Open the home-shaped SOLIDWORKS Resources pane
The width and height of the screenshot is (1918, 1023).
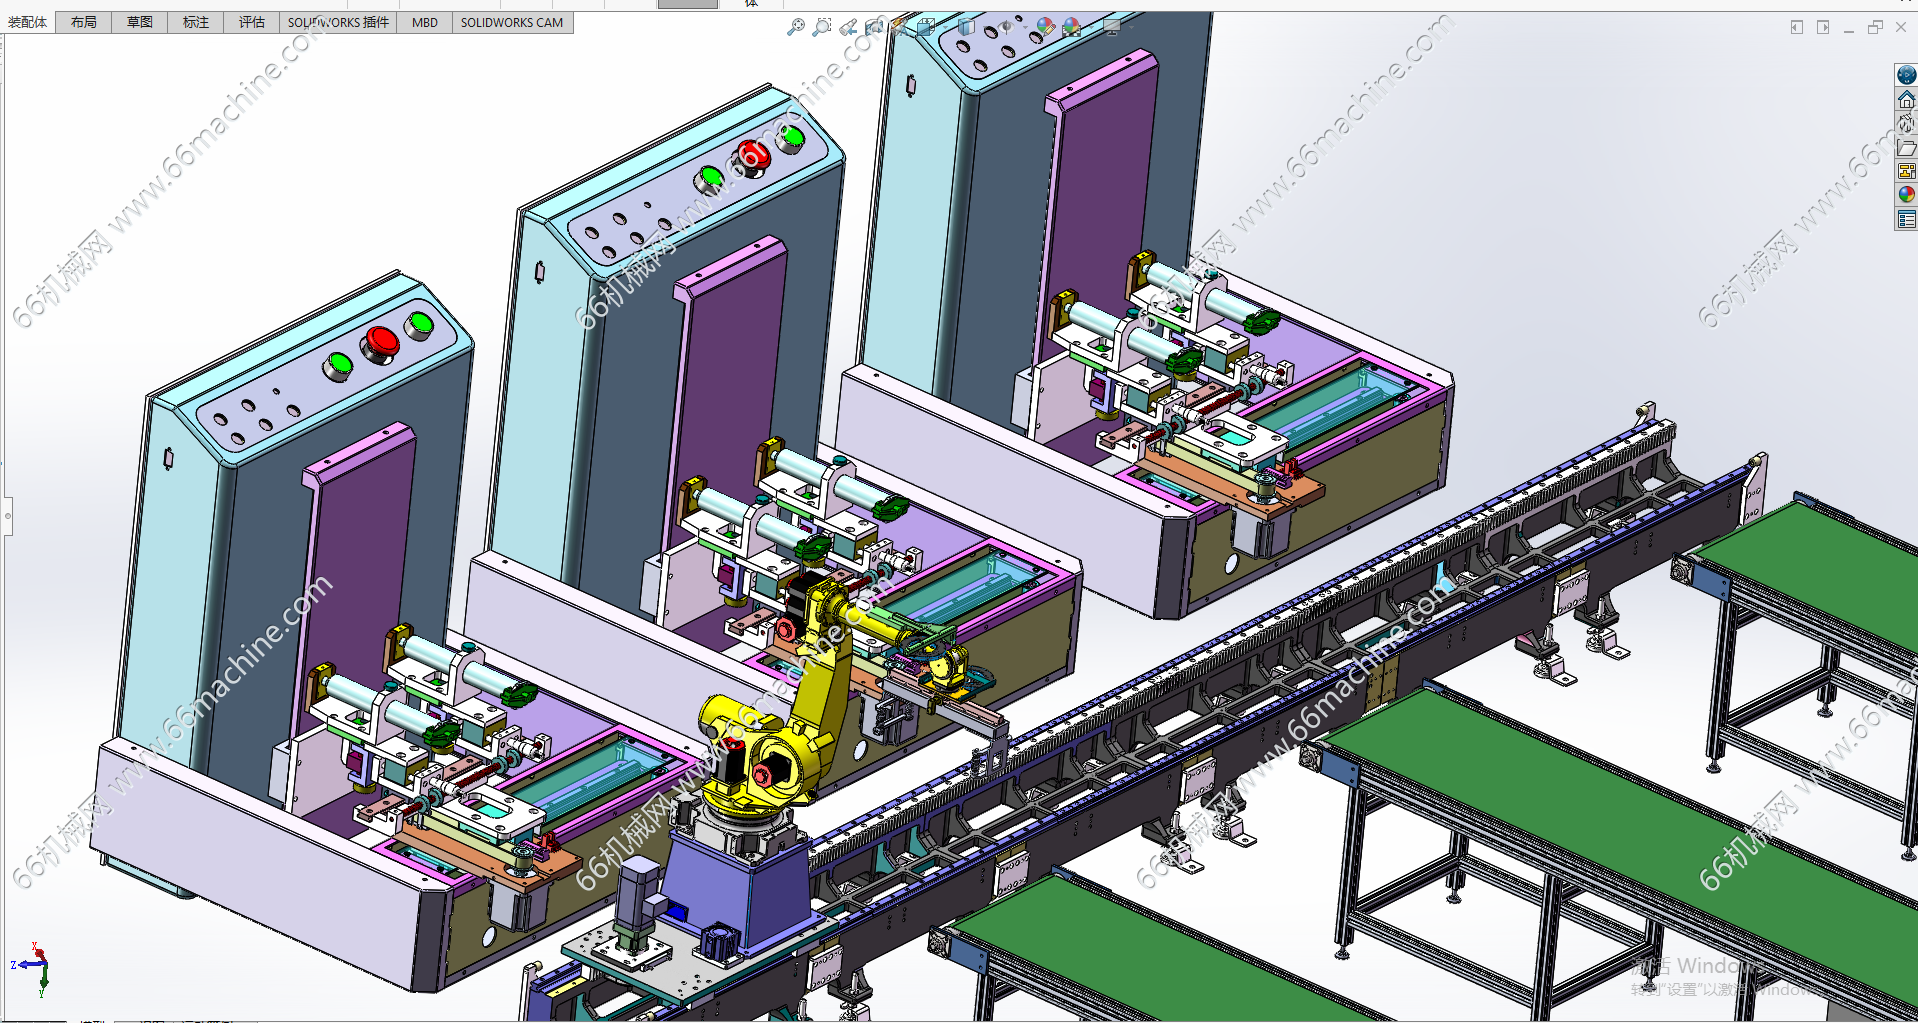click(1906, 99)
